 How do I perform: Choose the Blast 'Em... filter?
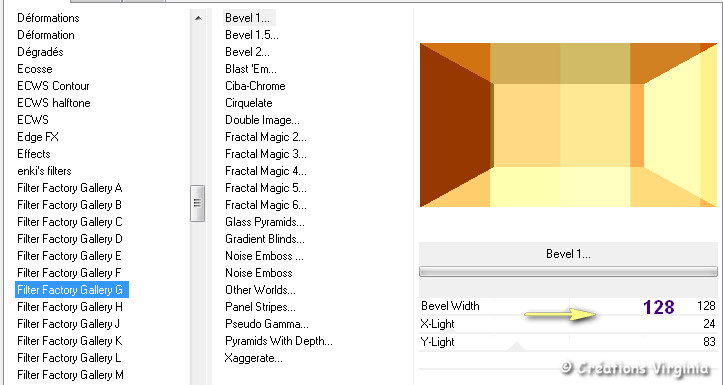coord(251,69)
